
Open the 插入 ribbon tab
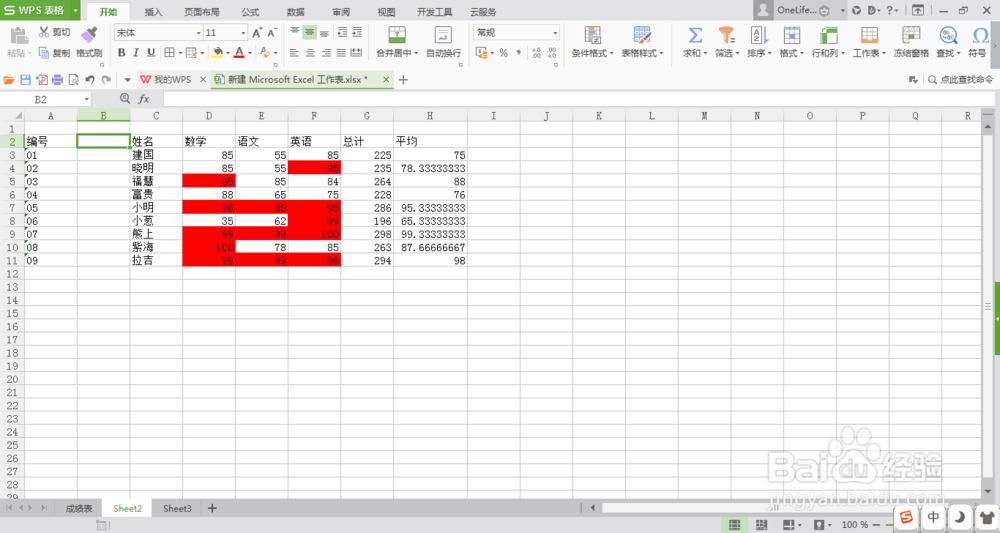tap(153, 11)
